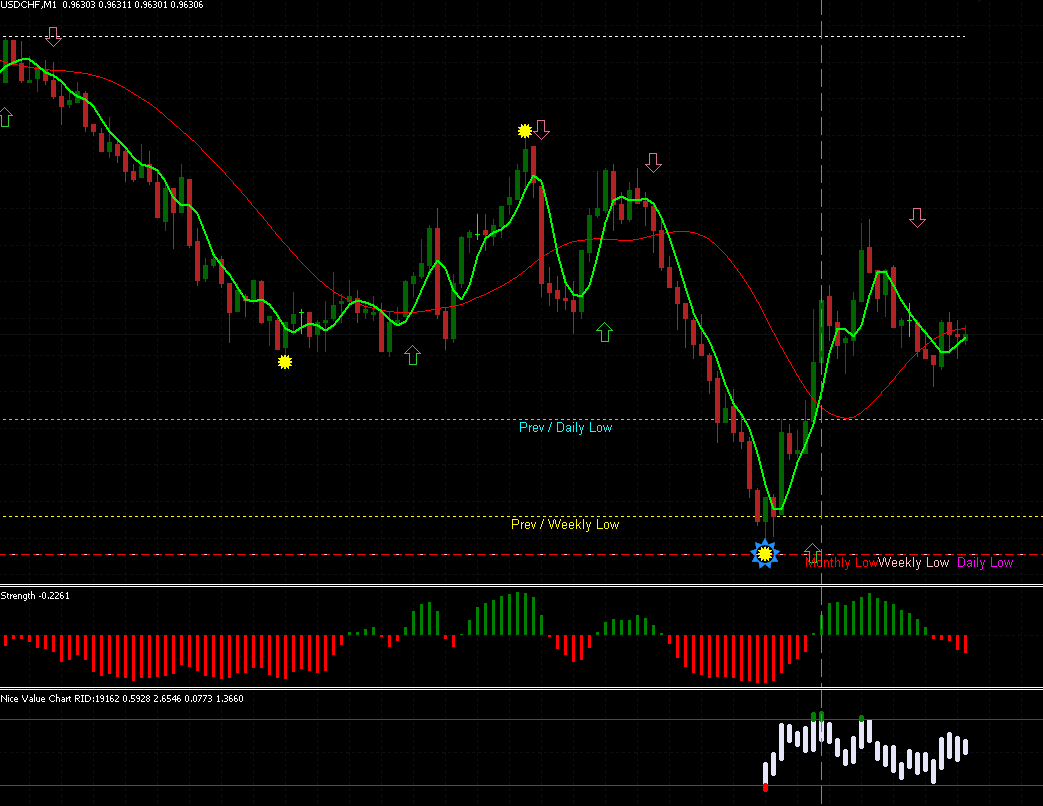Screen dimensions: 1043x806
Task: Click the splitter between price chart and Strength panel
Action: [x=522, y=585]
